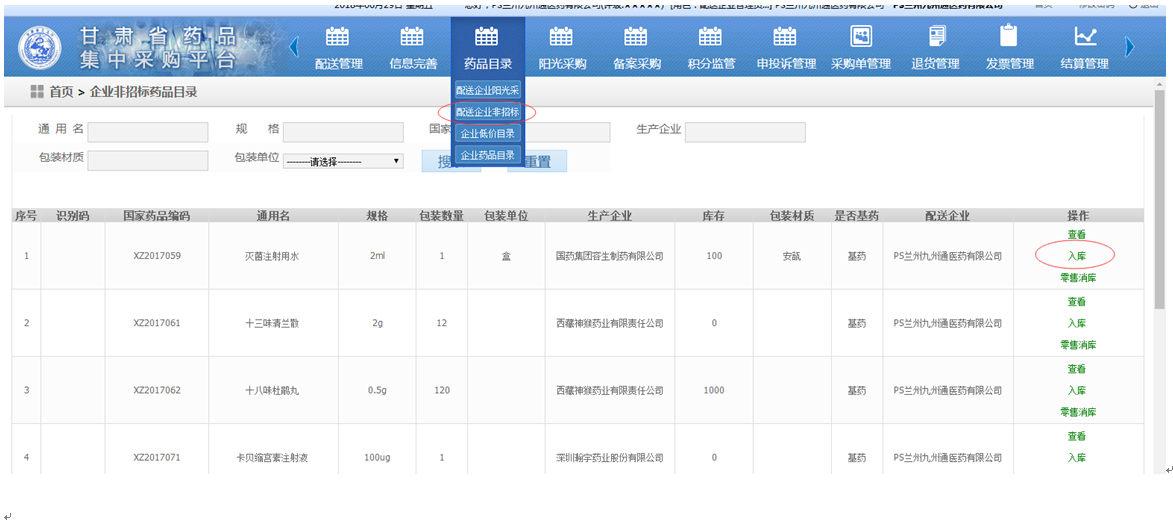The image size is (1173, 520).
Task: Click the 通用名 column header
Action: click(x=273, y=215)
